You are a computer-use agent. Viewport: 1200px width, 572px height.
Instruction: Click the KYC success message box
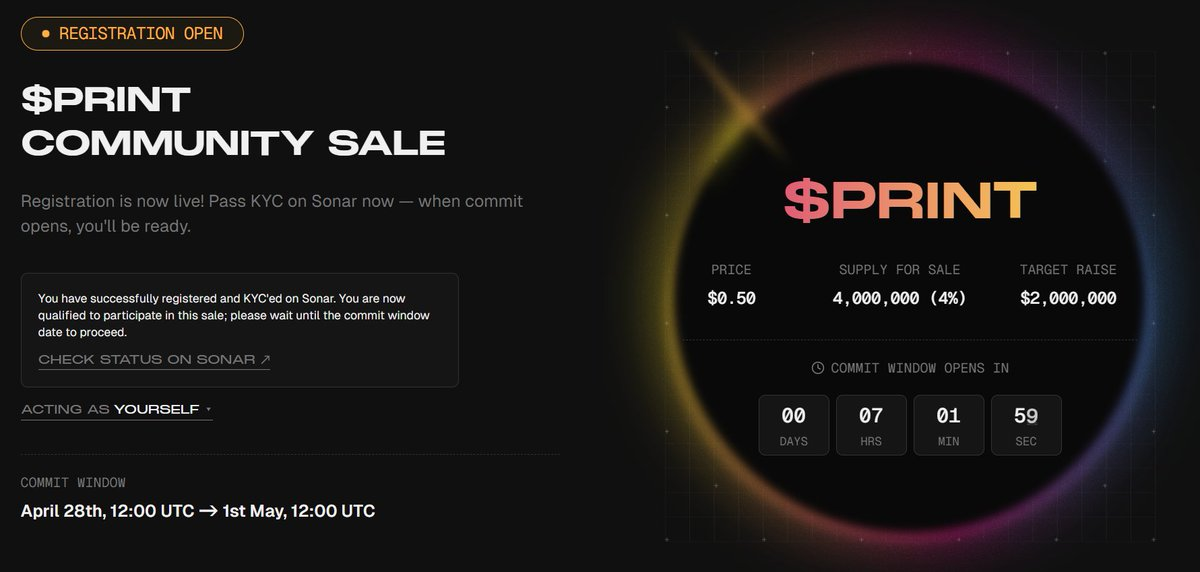click(x=239, y=329)
